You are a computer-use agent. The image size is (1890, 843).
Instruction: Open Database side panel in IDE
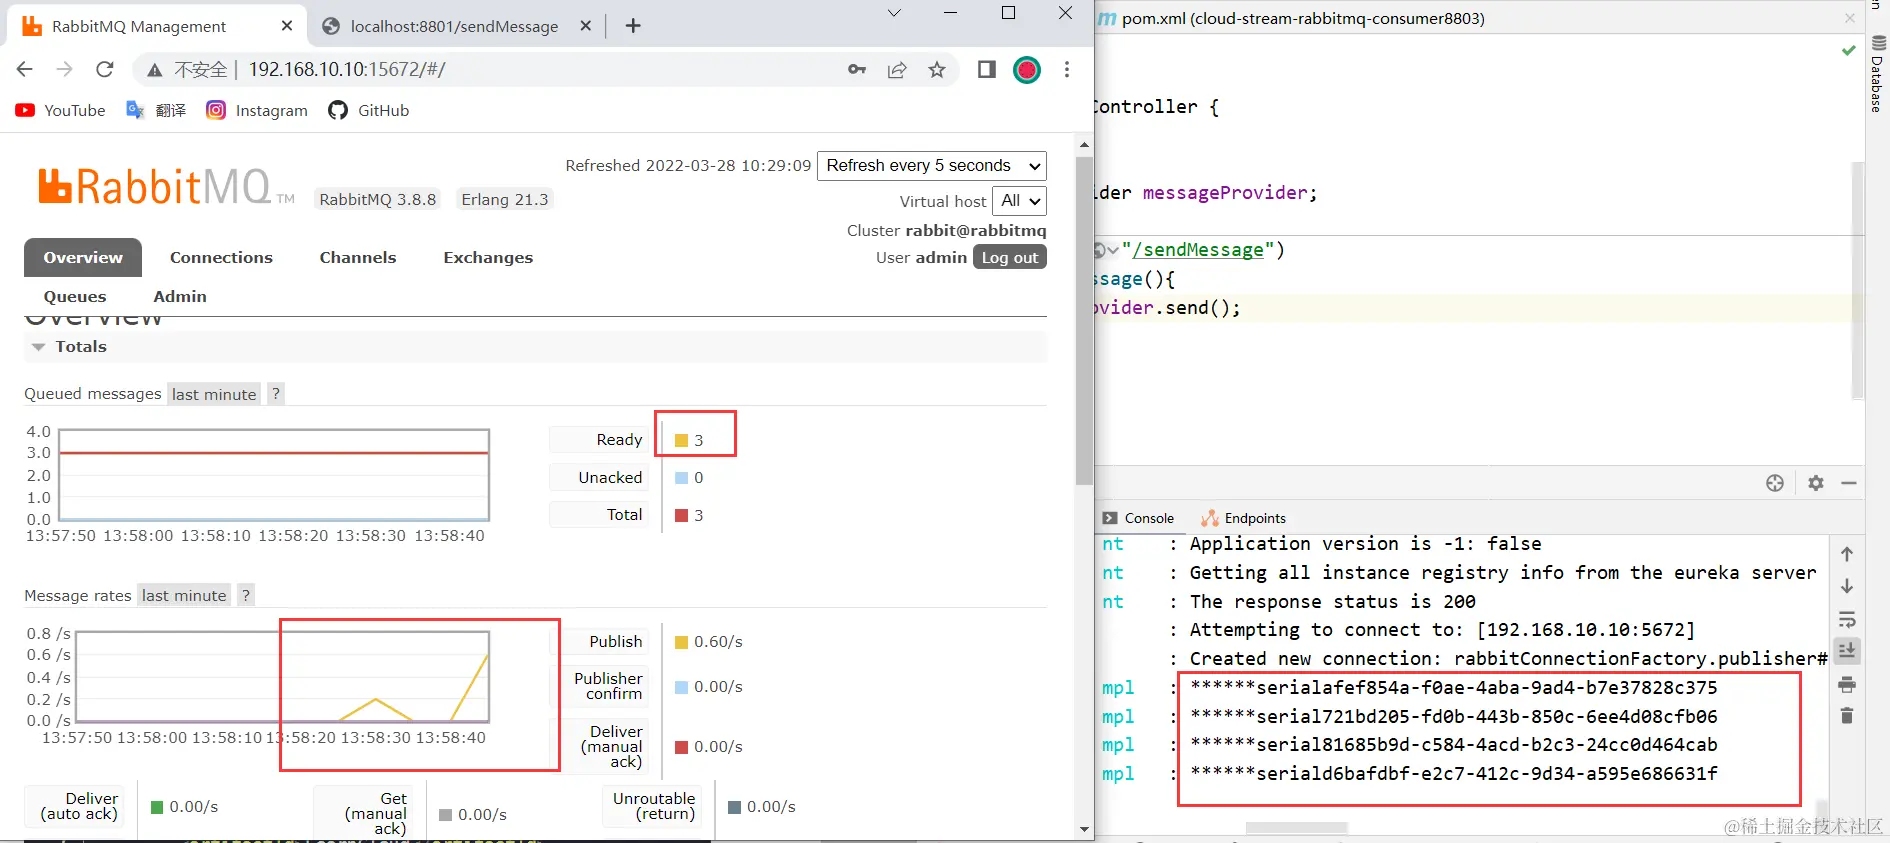point(1877,73)
